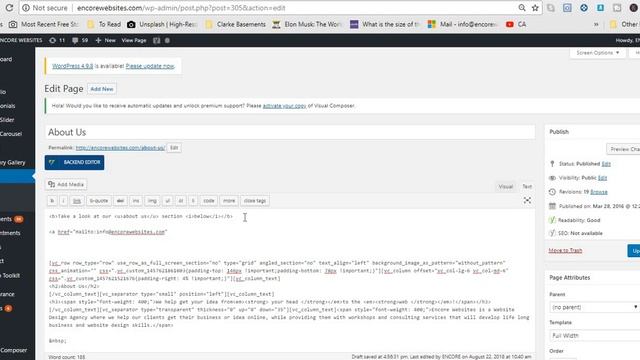
Task: Edit the Status: Published setting
Action: pyautogui.click(x=606, y=164)
